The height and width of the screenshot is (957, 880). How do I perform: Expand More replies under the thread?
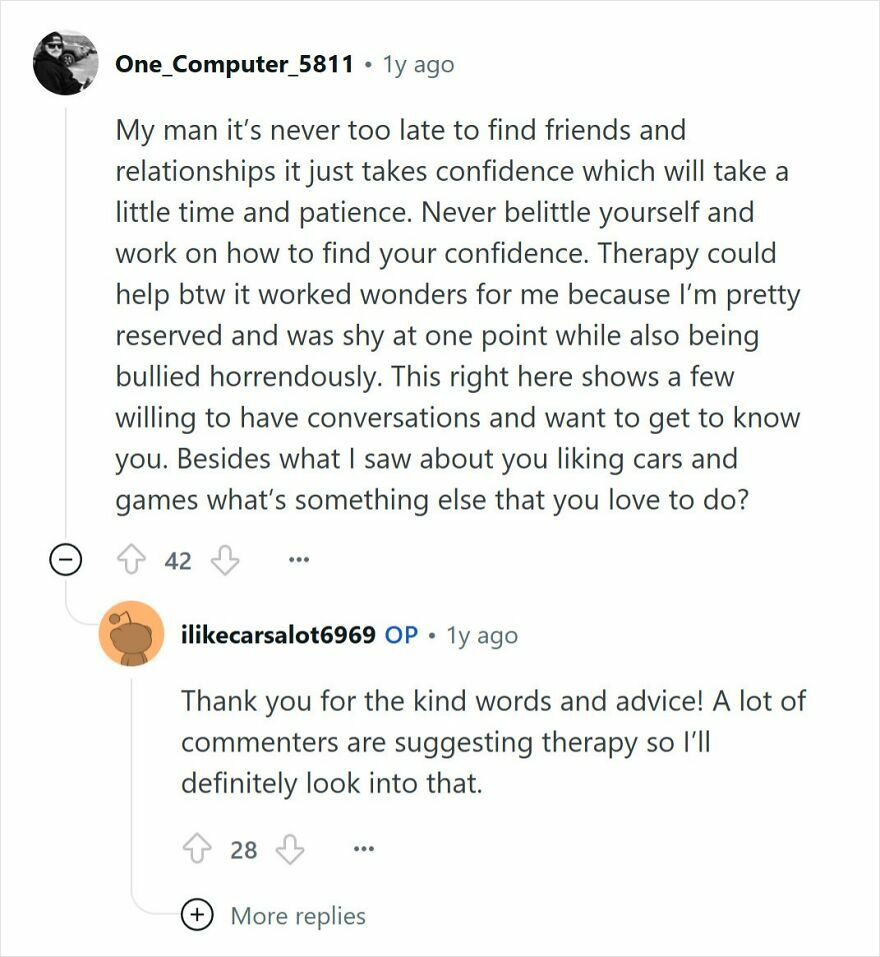[298, 915]
